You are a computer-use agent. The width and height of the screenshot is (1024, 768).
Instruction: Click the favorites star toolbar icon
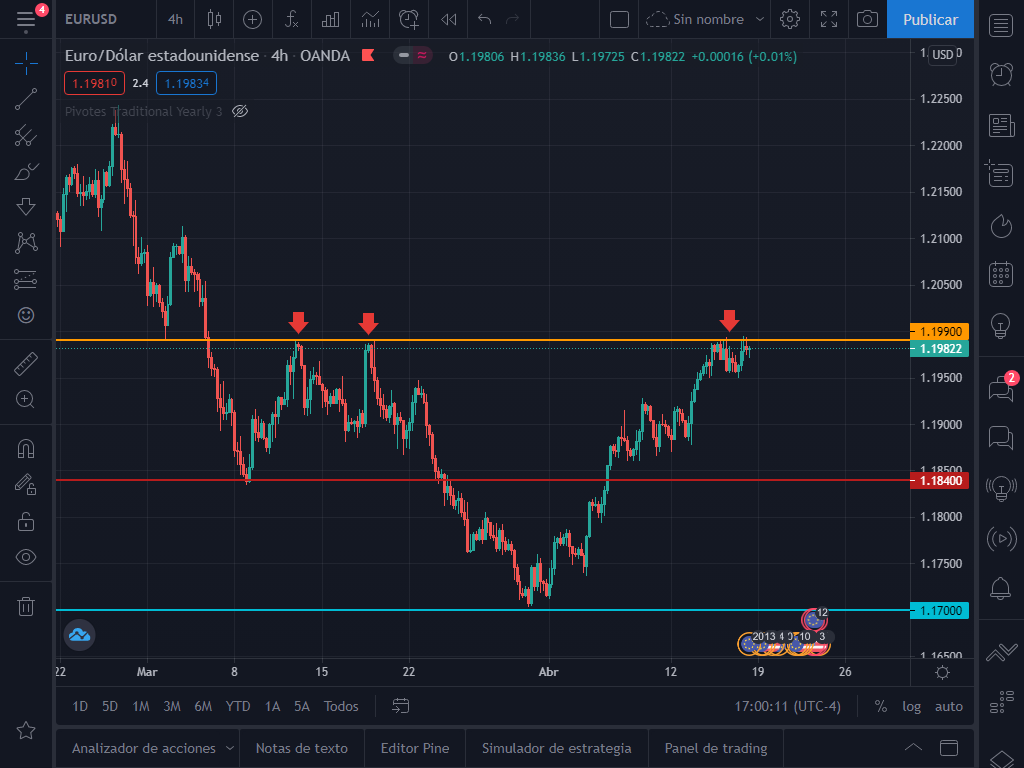click(x=26, y=730)
